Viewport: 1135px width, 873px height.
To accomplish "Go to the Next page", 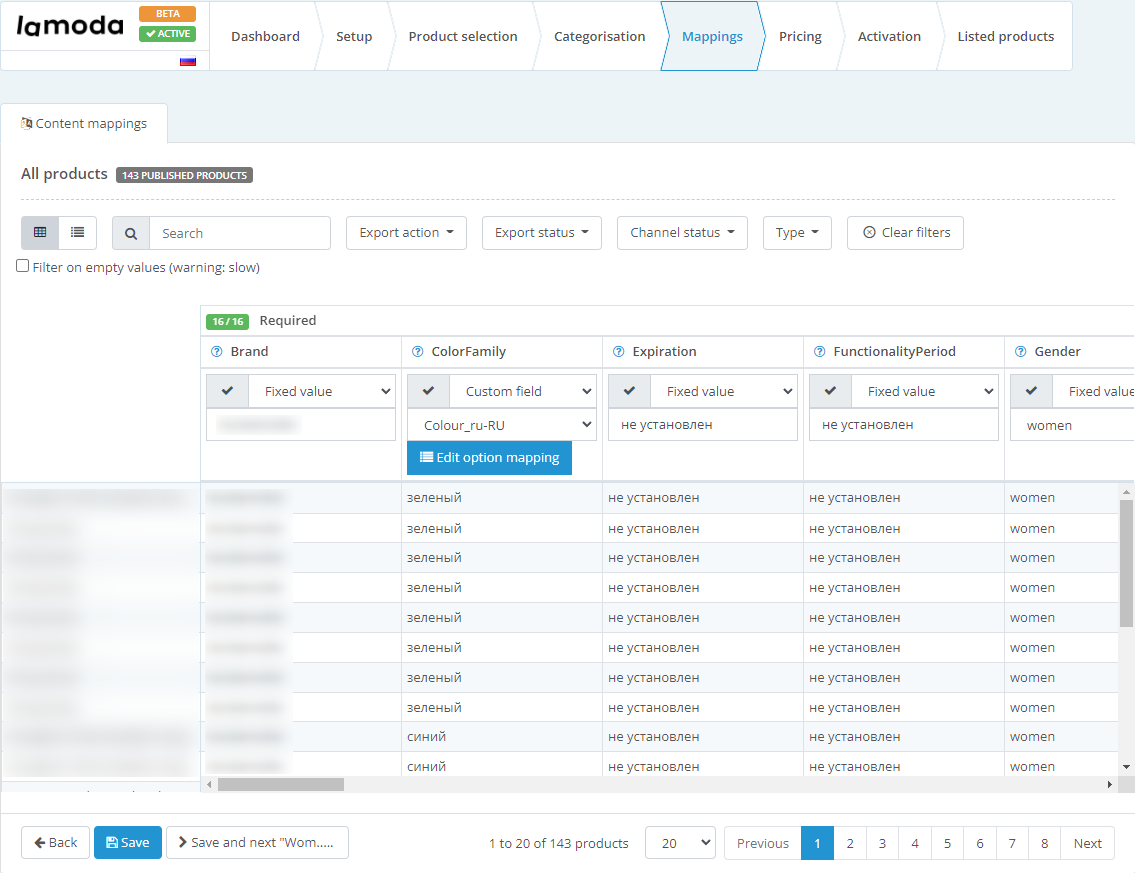I will [1087, 843].
